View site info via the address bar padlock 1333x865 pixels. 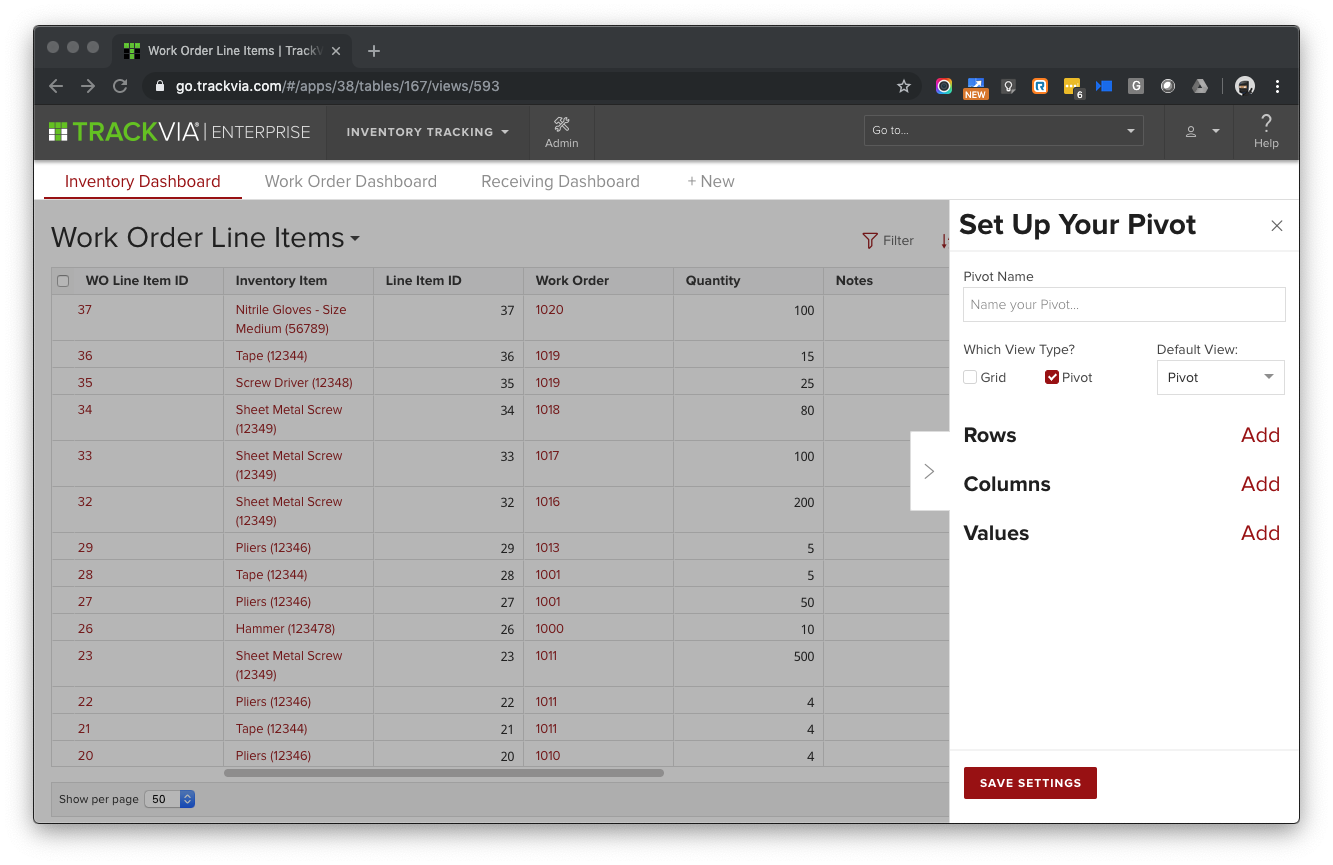(159, 87)
